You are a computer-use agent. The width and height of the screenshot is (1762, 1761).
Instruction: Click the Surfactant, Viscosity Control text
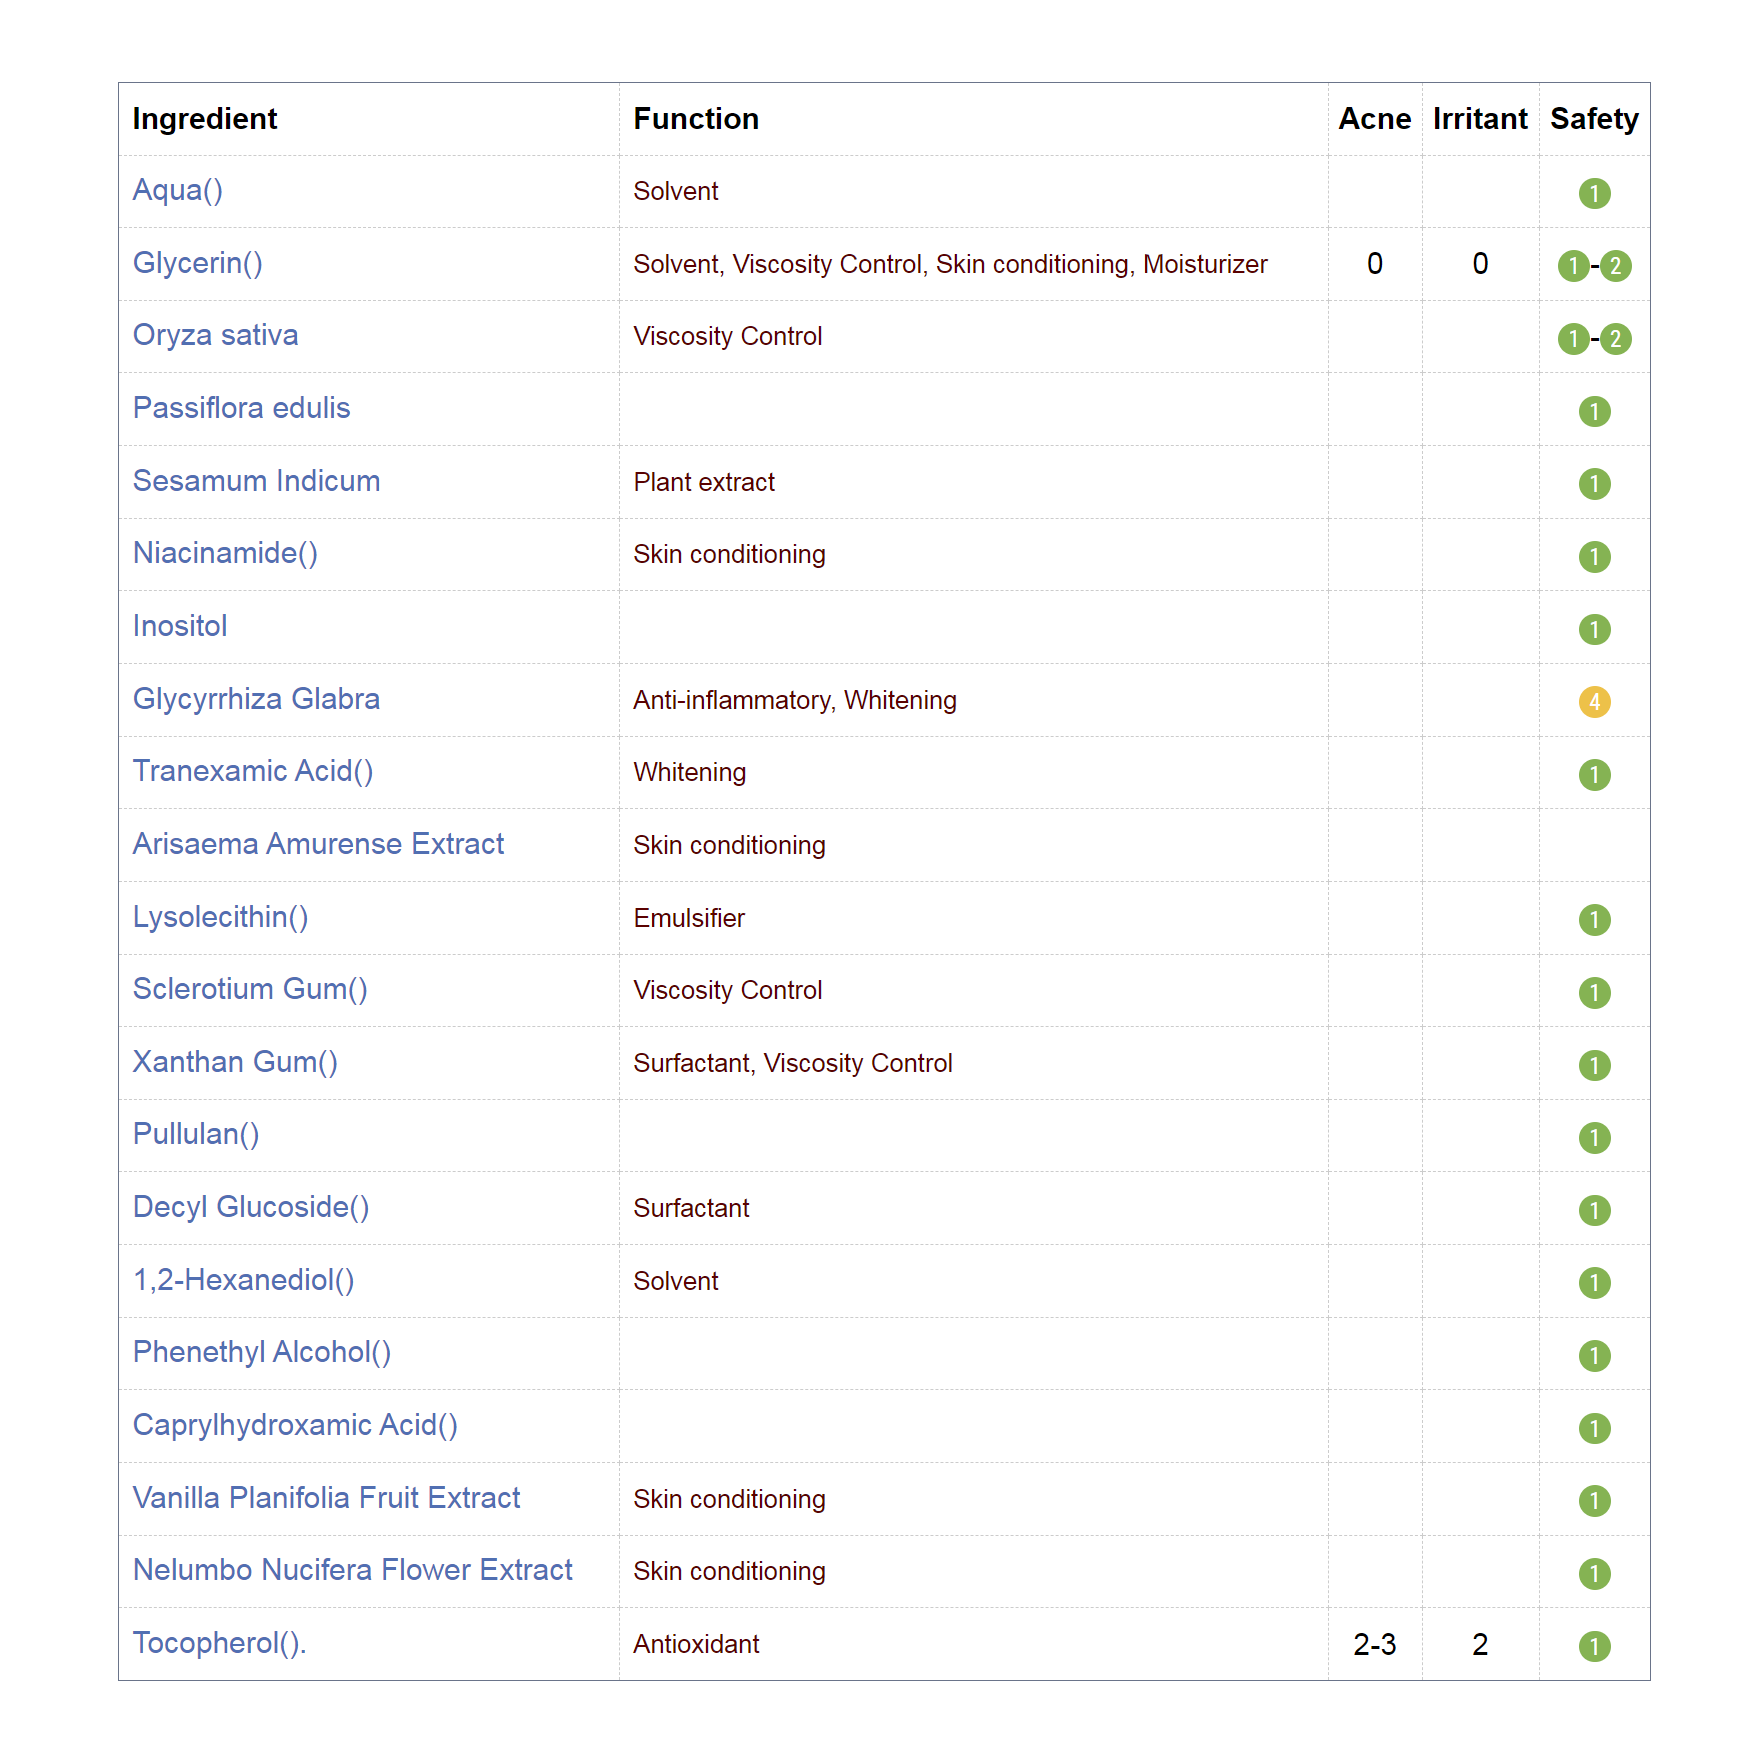click(x=793, y=1063)
